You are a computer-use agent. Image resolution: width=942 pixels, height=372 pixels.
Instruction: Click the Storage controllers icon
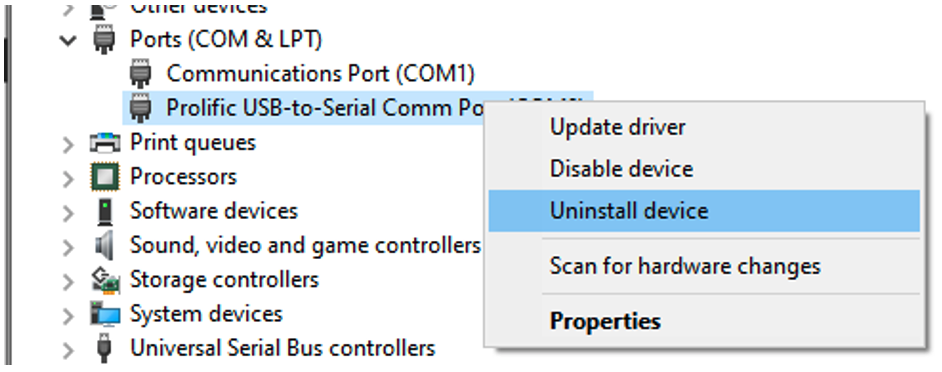tap(105, 280)
